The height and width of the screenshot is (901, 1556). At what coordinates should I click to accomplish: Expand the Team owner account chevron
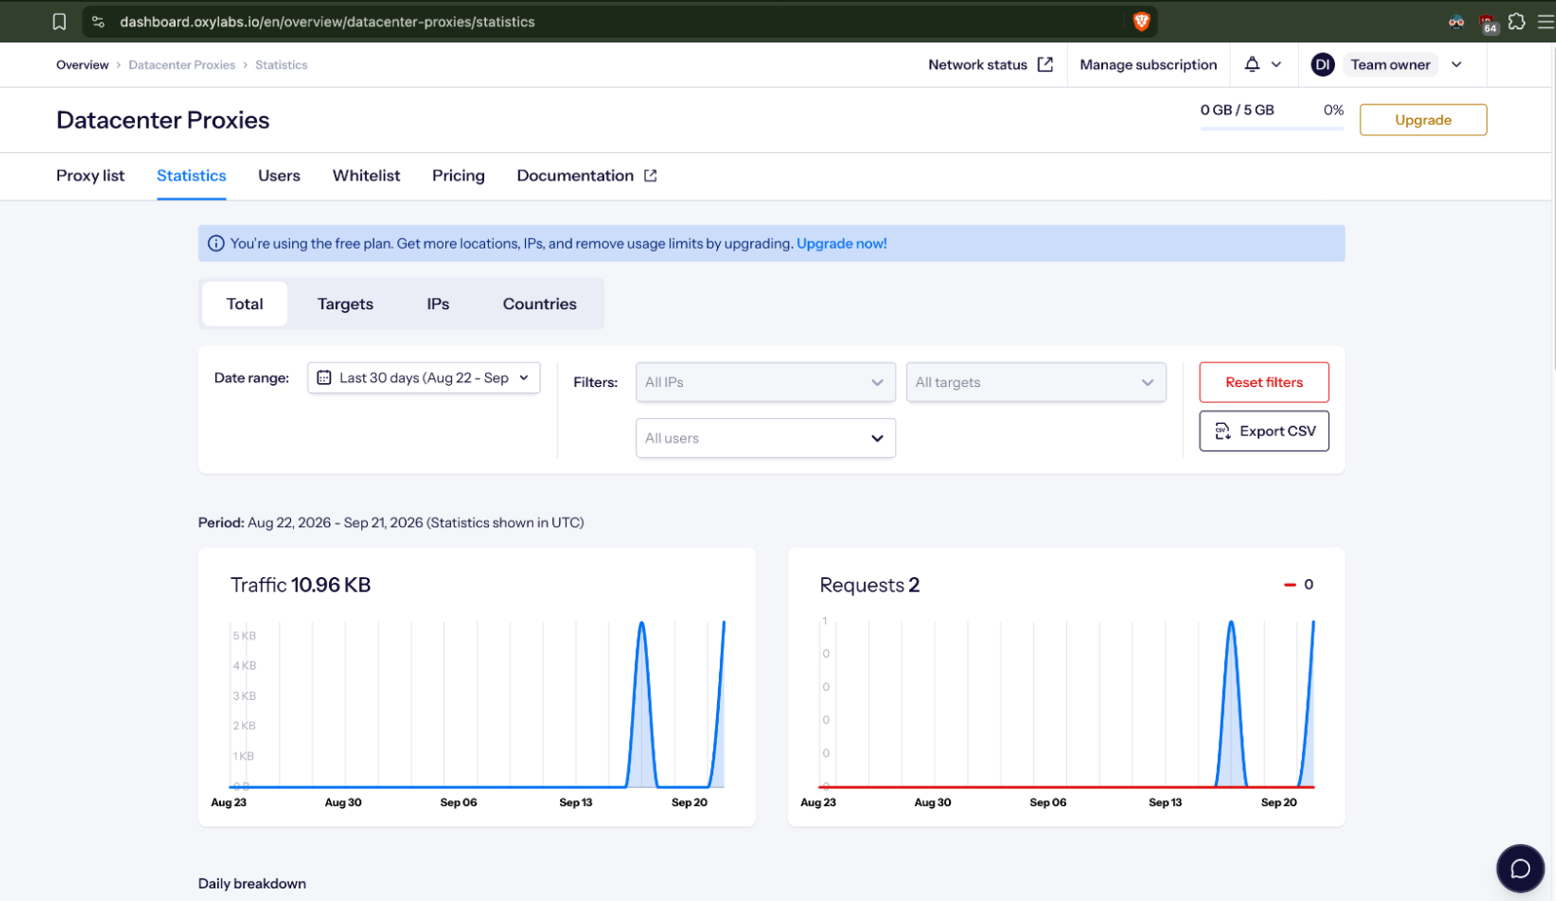pos(1456,64)
